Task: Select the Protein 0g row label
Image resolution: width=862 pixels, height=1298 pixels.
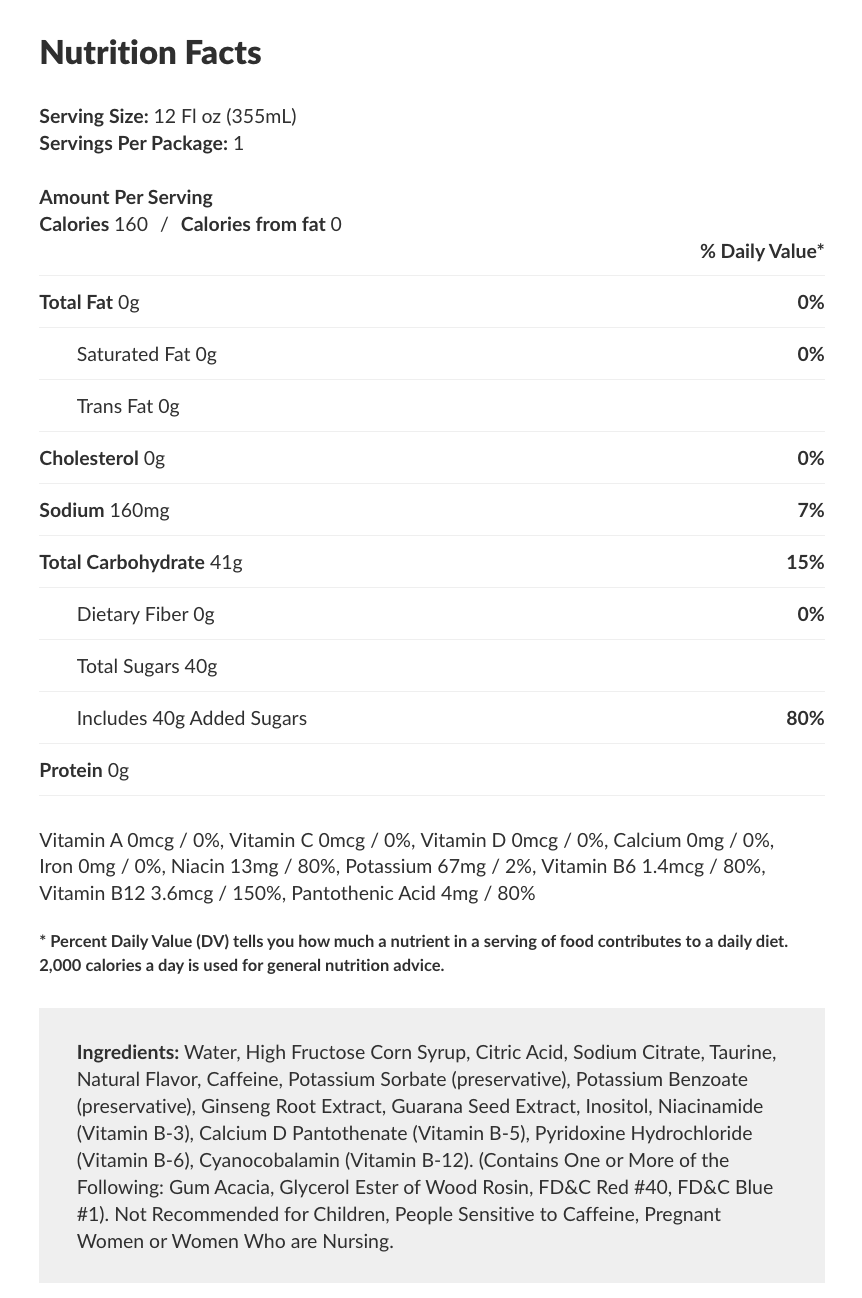Action: 84,770
